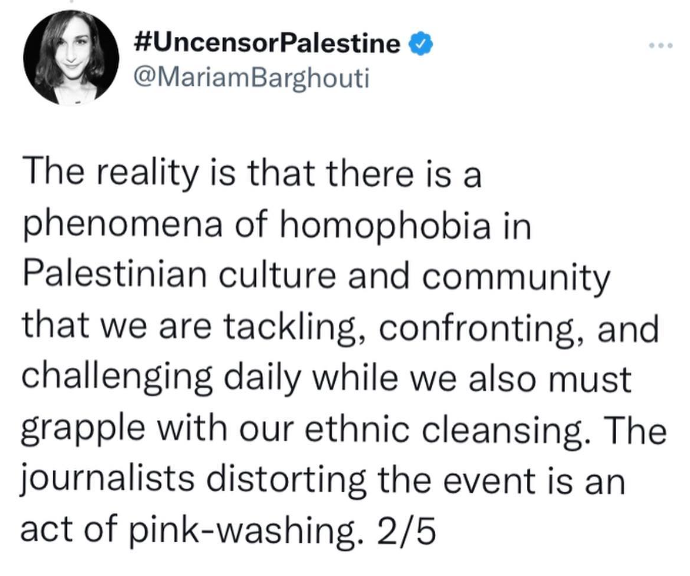The width and height of the screenshot is (690, 576).
Task: Click the word "phenomena" in the tweet
Action: [x=122, y=227]
